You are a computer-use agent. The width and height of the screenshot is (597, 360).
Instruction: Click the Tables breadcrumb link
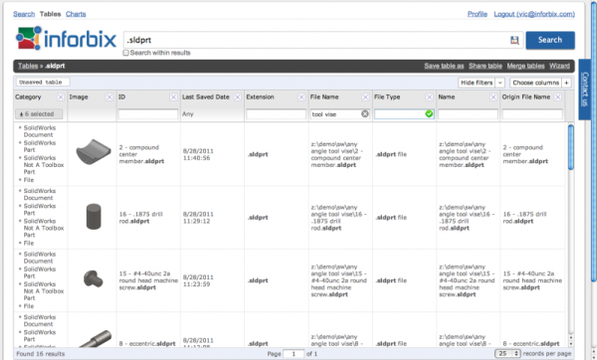click(28, 66)
